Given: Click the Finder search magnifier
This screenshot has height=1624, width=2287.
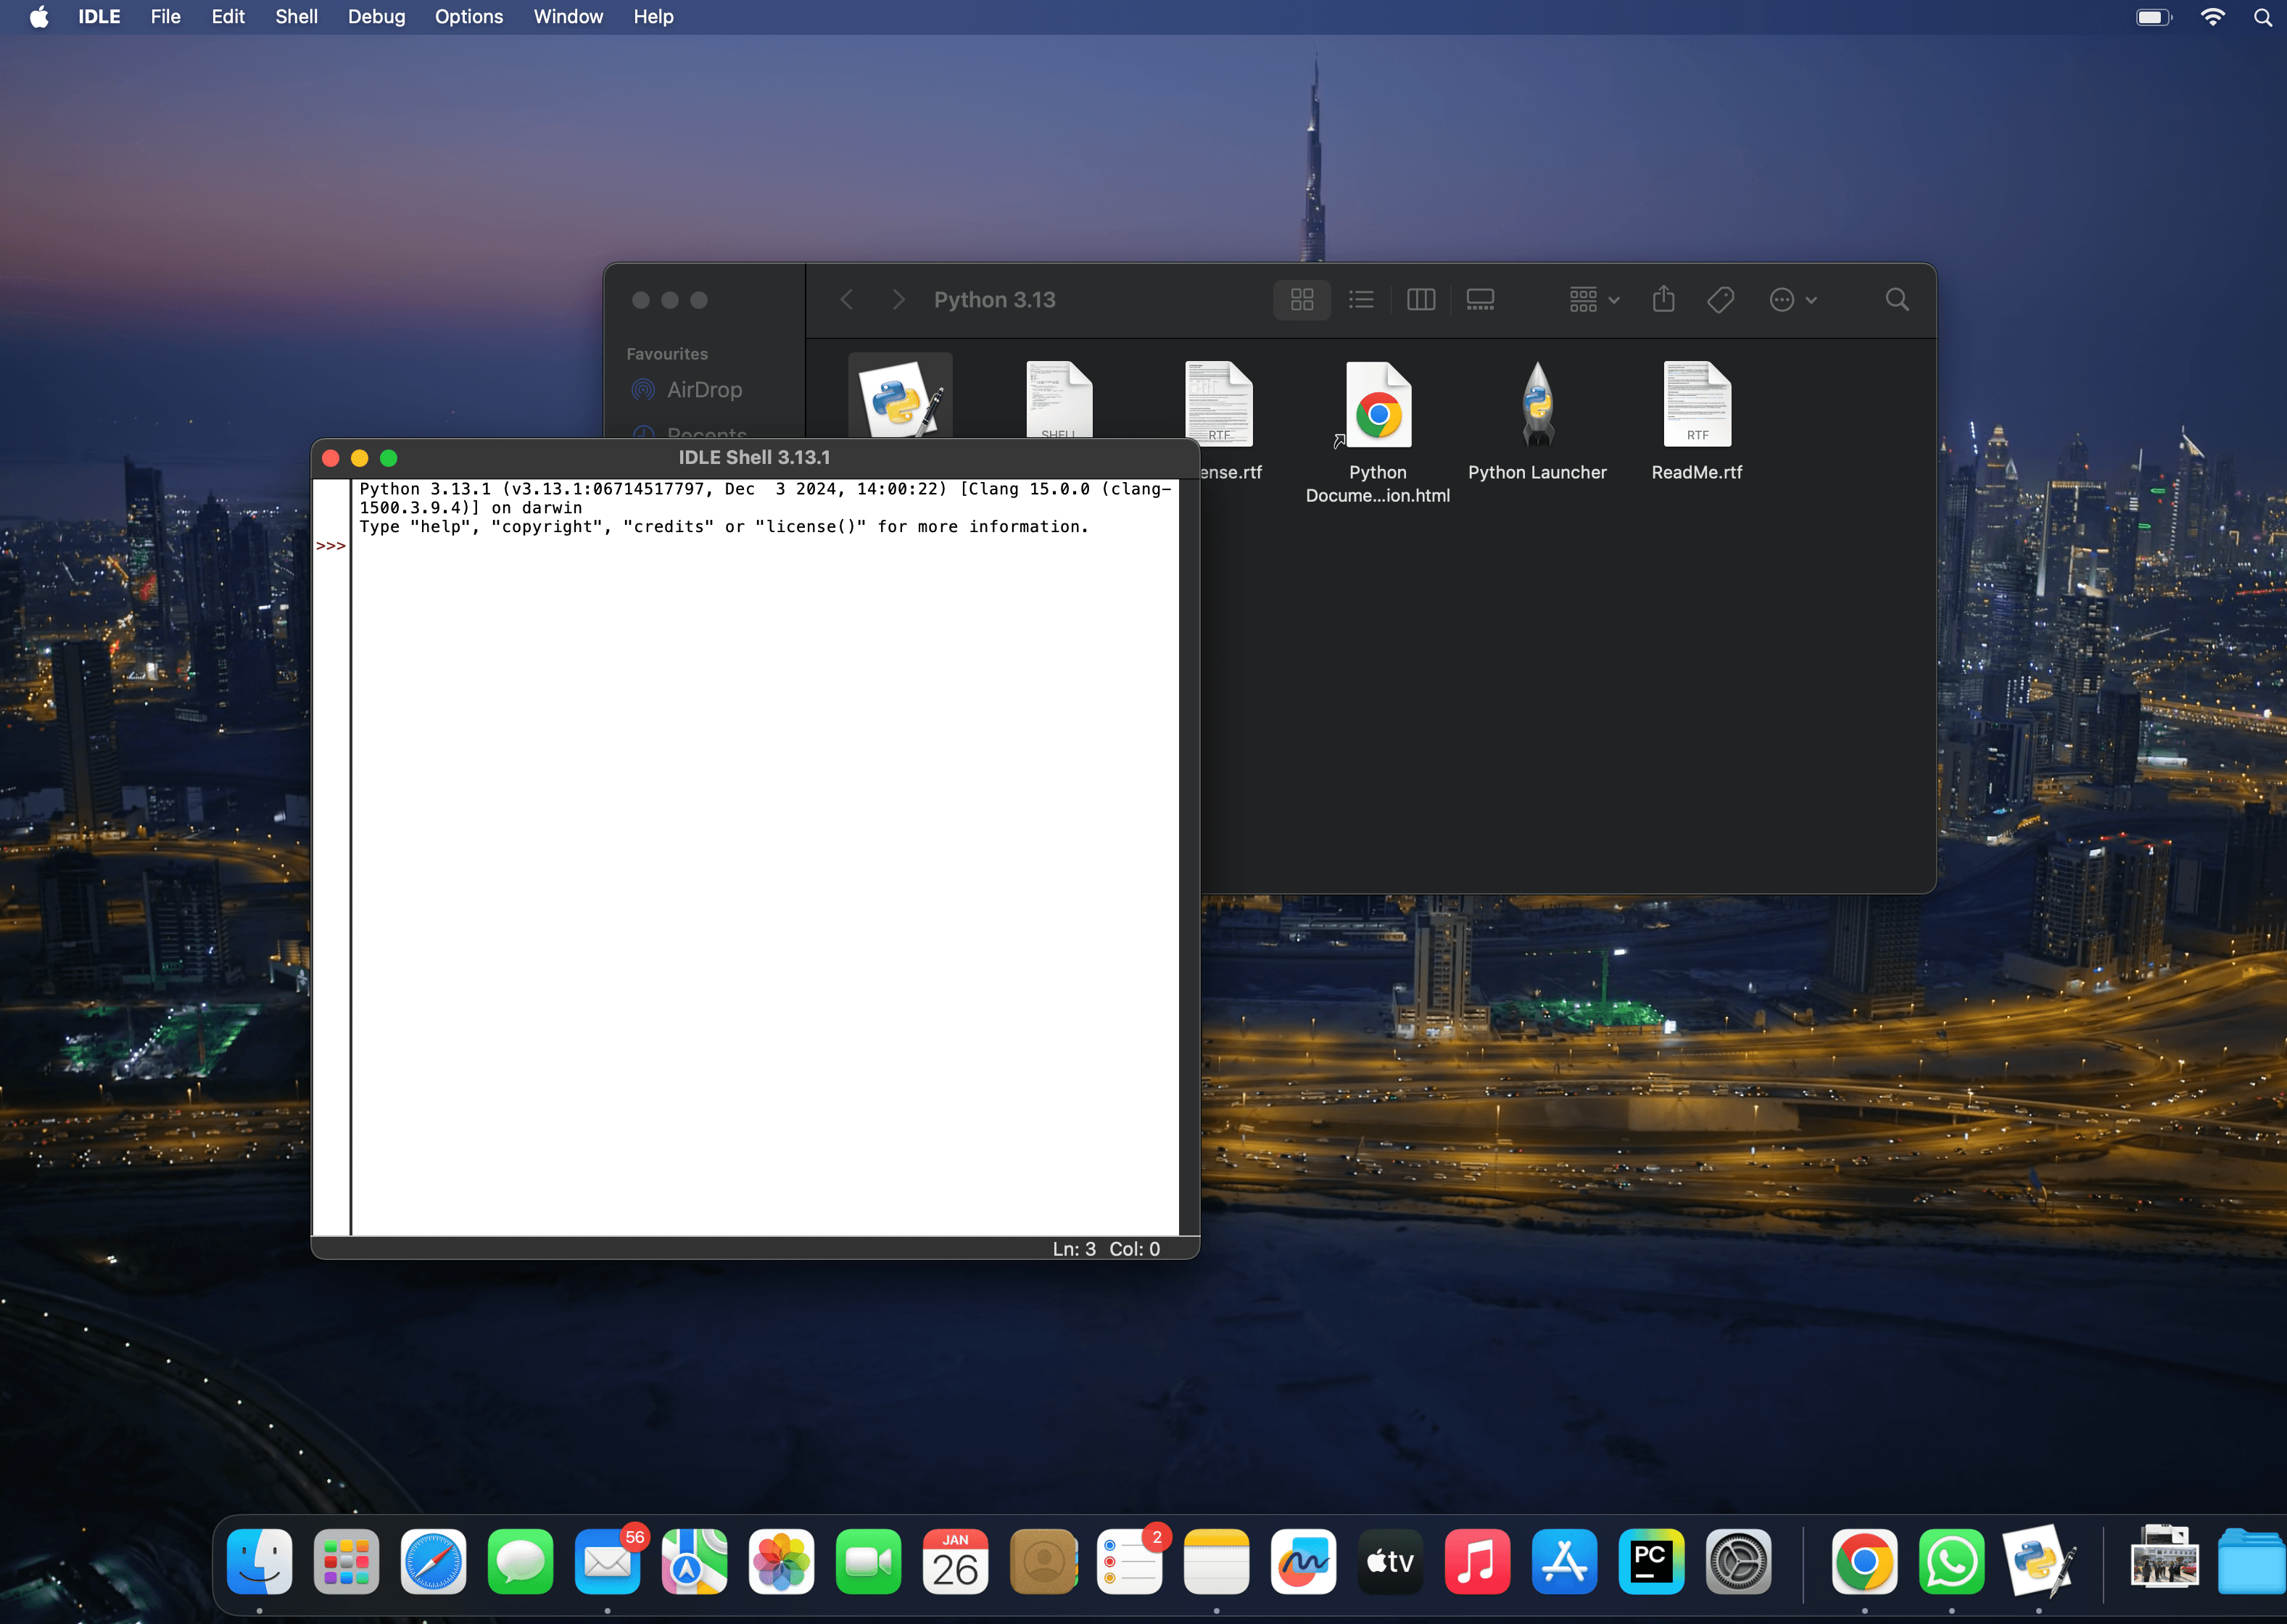Looking at the screenshot, I should [1897, 300].
